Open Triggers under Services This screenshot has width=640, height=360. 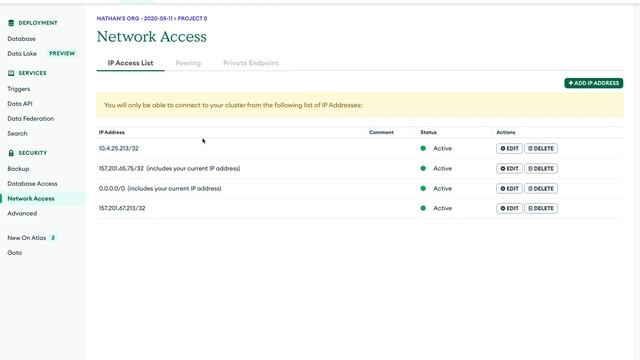coord(19,89)
